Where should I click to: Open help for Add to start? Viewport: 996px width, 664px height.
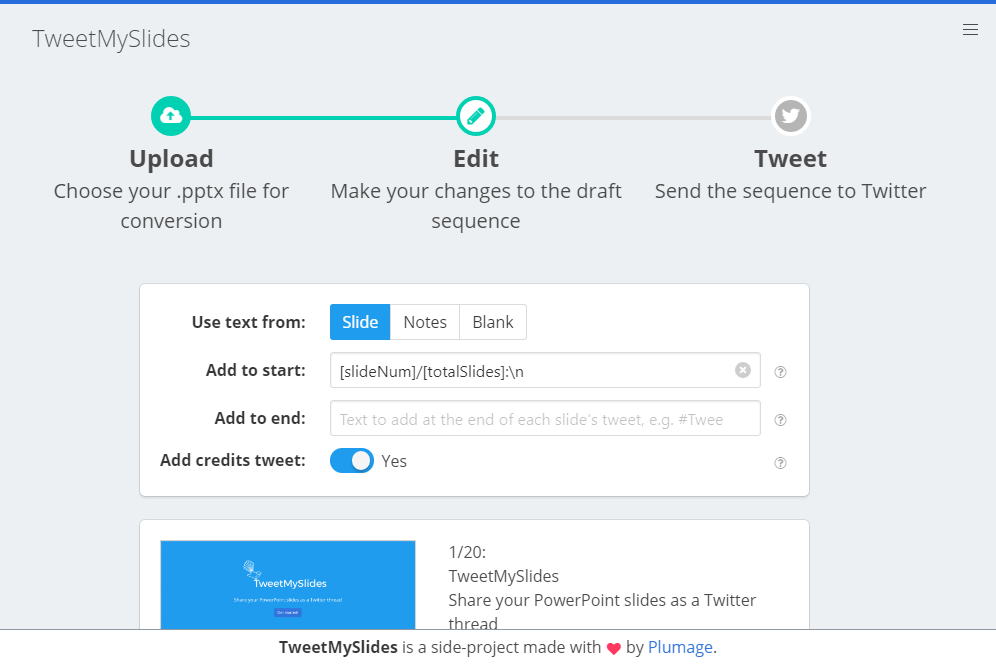(780, 372)
